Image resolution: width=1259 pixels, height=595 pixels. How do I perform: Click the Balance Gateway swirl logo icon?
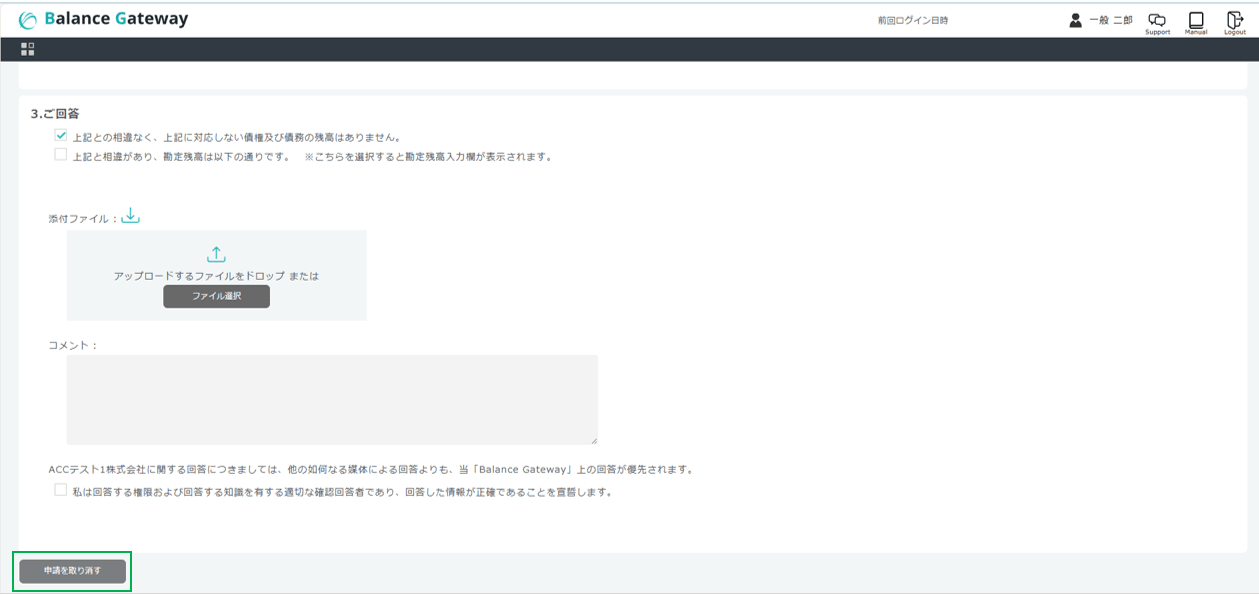(28, 20)
